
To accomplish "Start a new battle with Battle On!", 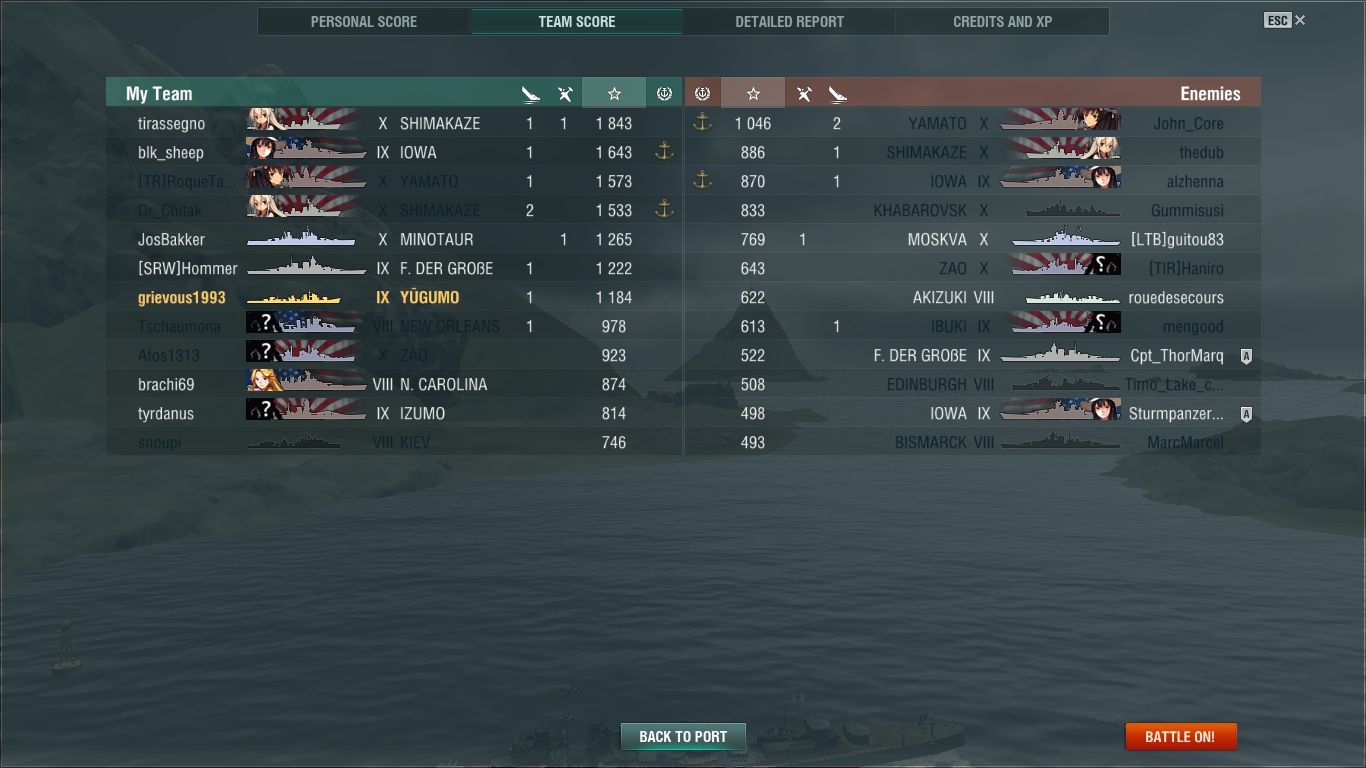I will 1180,737.
